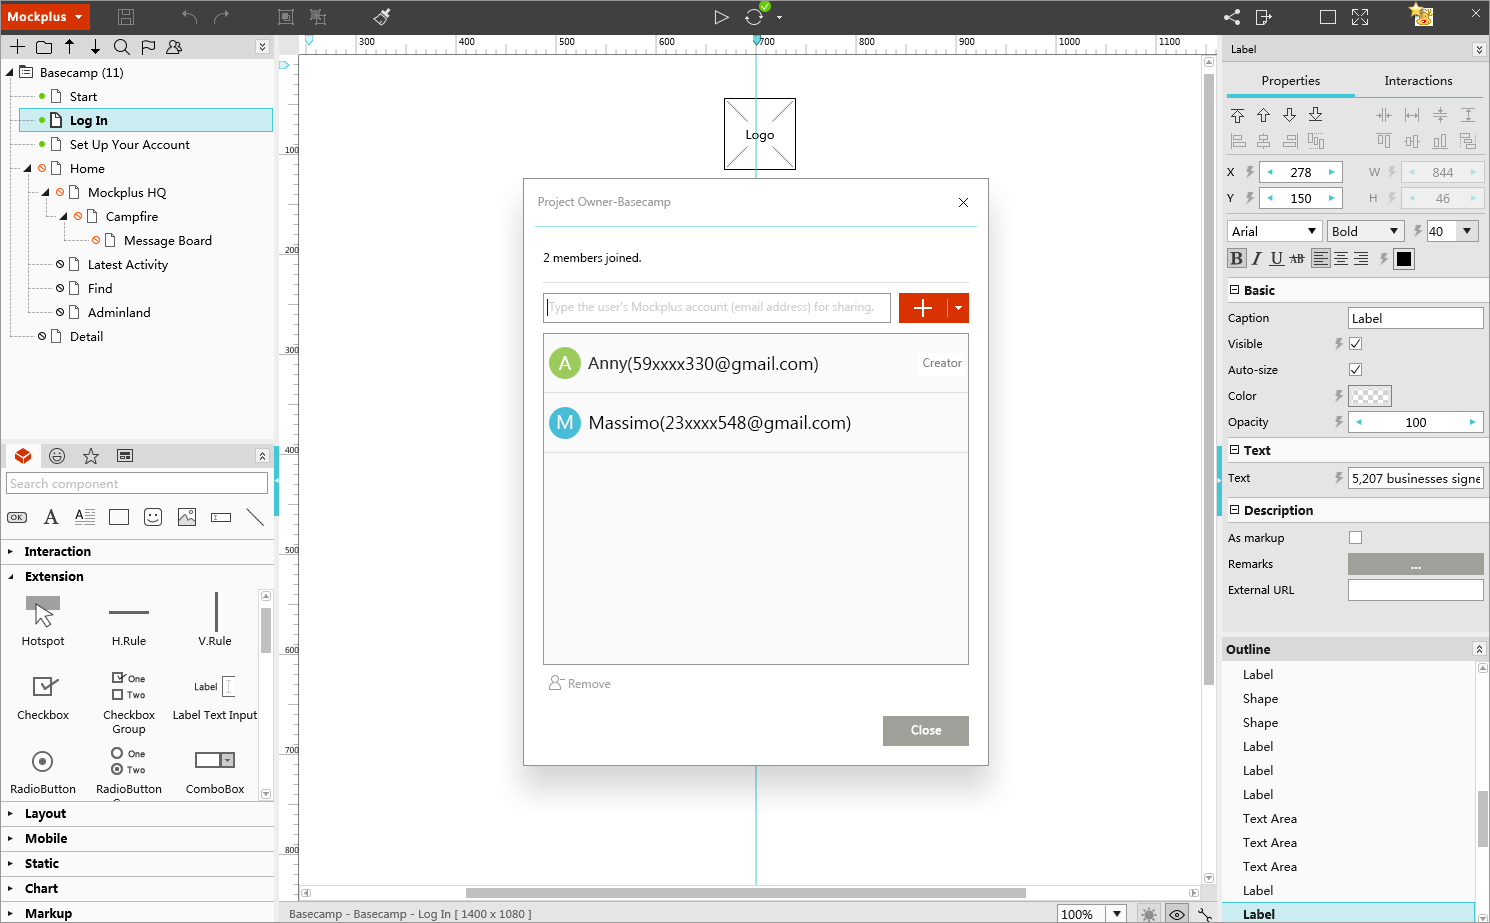Select the Shape rectangle component icon
This screenshot has height=923, width=1490.
[x=119, y=517]
